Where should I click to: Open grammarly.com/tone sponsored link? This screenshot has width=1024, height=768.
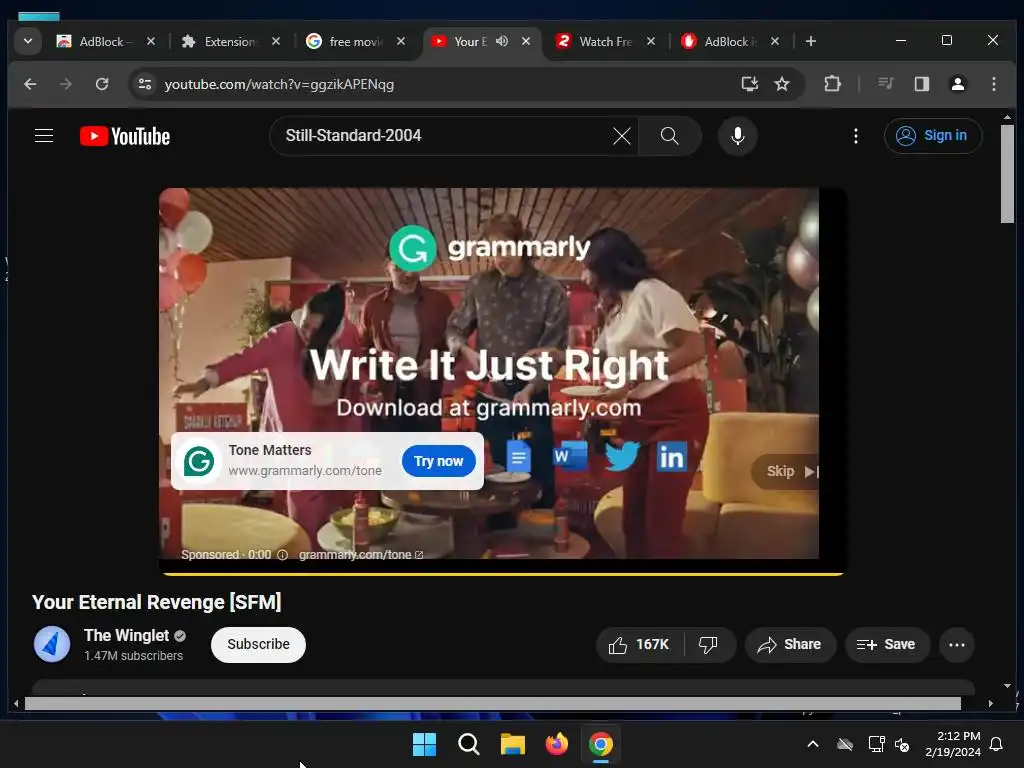(360, 554)
